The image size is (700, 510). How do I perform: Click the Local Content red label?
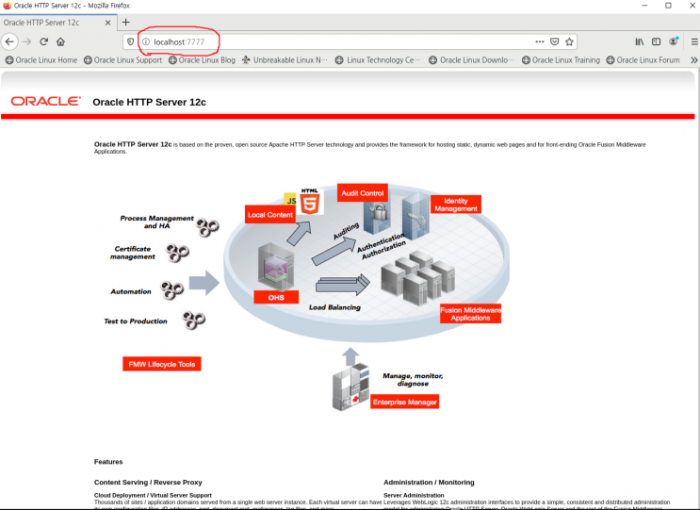[x=270, y=214]
